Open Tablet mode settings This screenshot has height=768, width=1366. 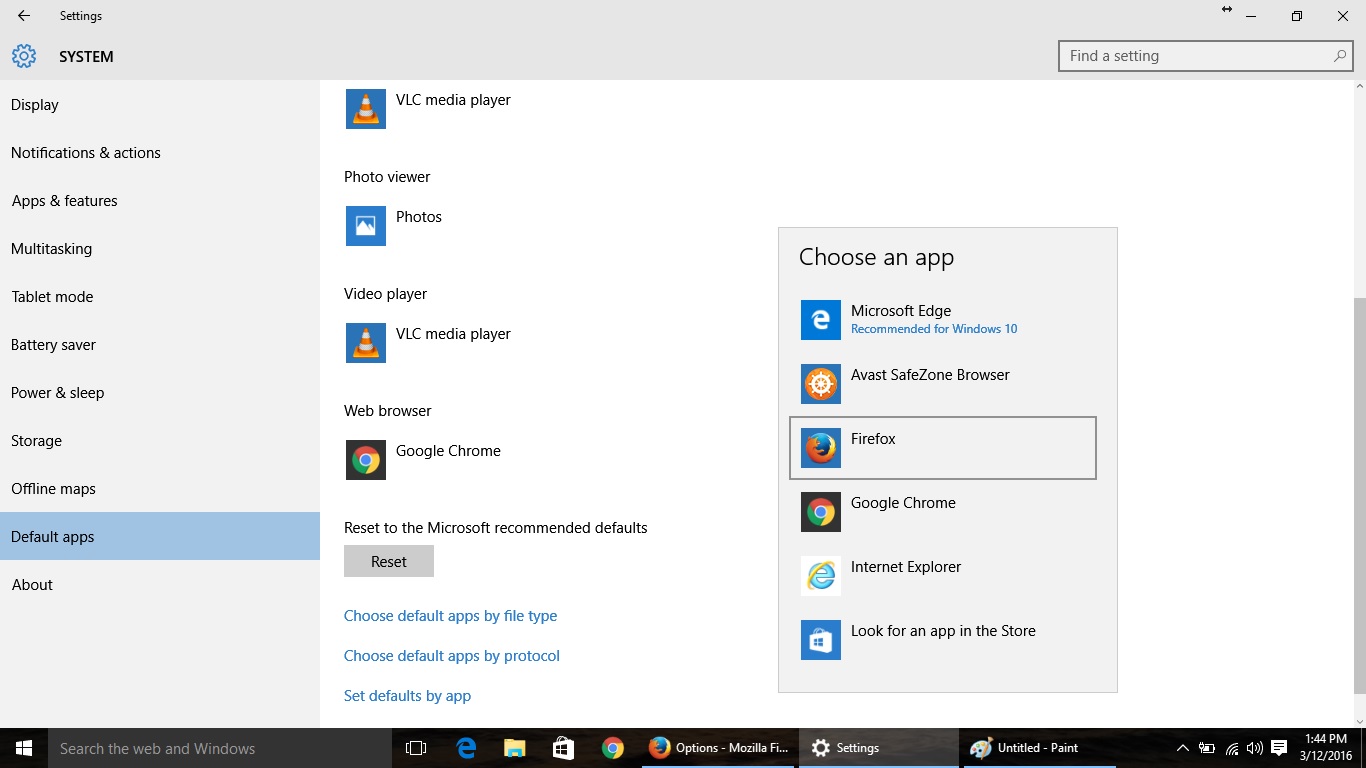pos(160,296)
